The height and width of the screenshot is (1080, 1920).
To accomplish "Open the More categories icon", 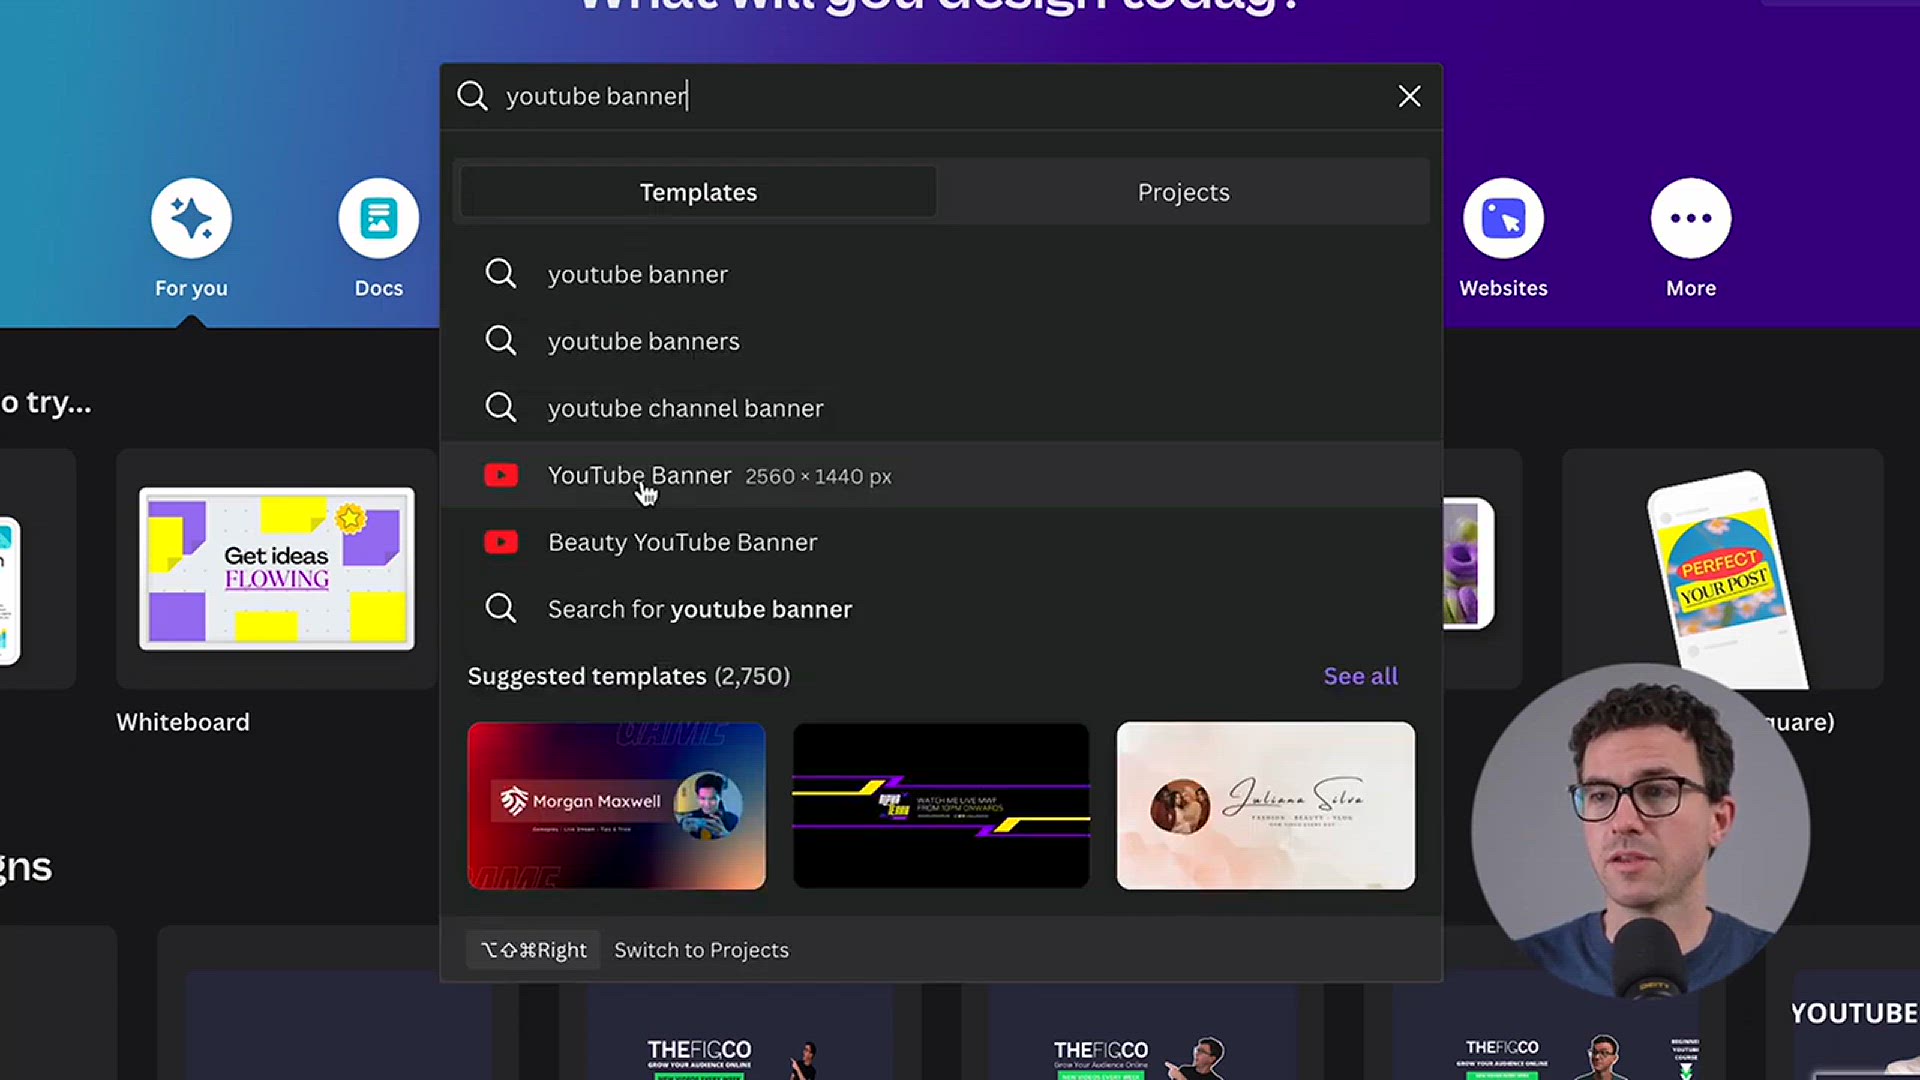I will pyautogui.click(x=1691, y=218).
